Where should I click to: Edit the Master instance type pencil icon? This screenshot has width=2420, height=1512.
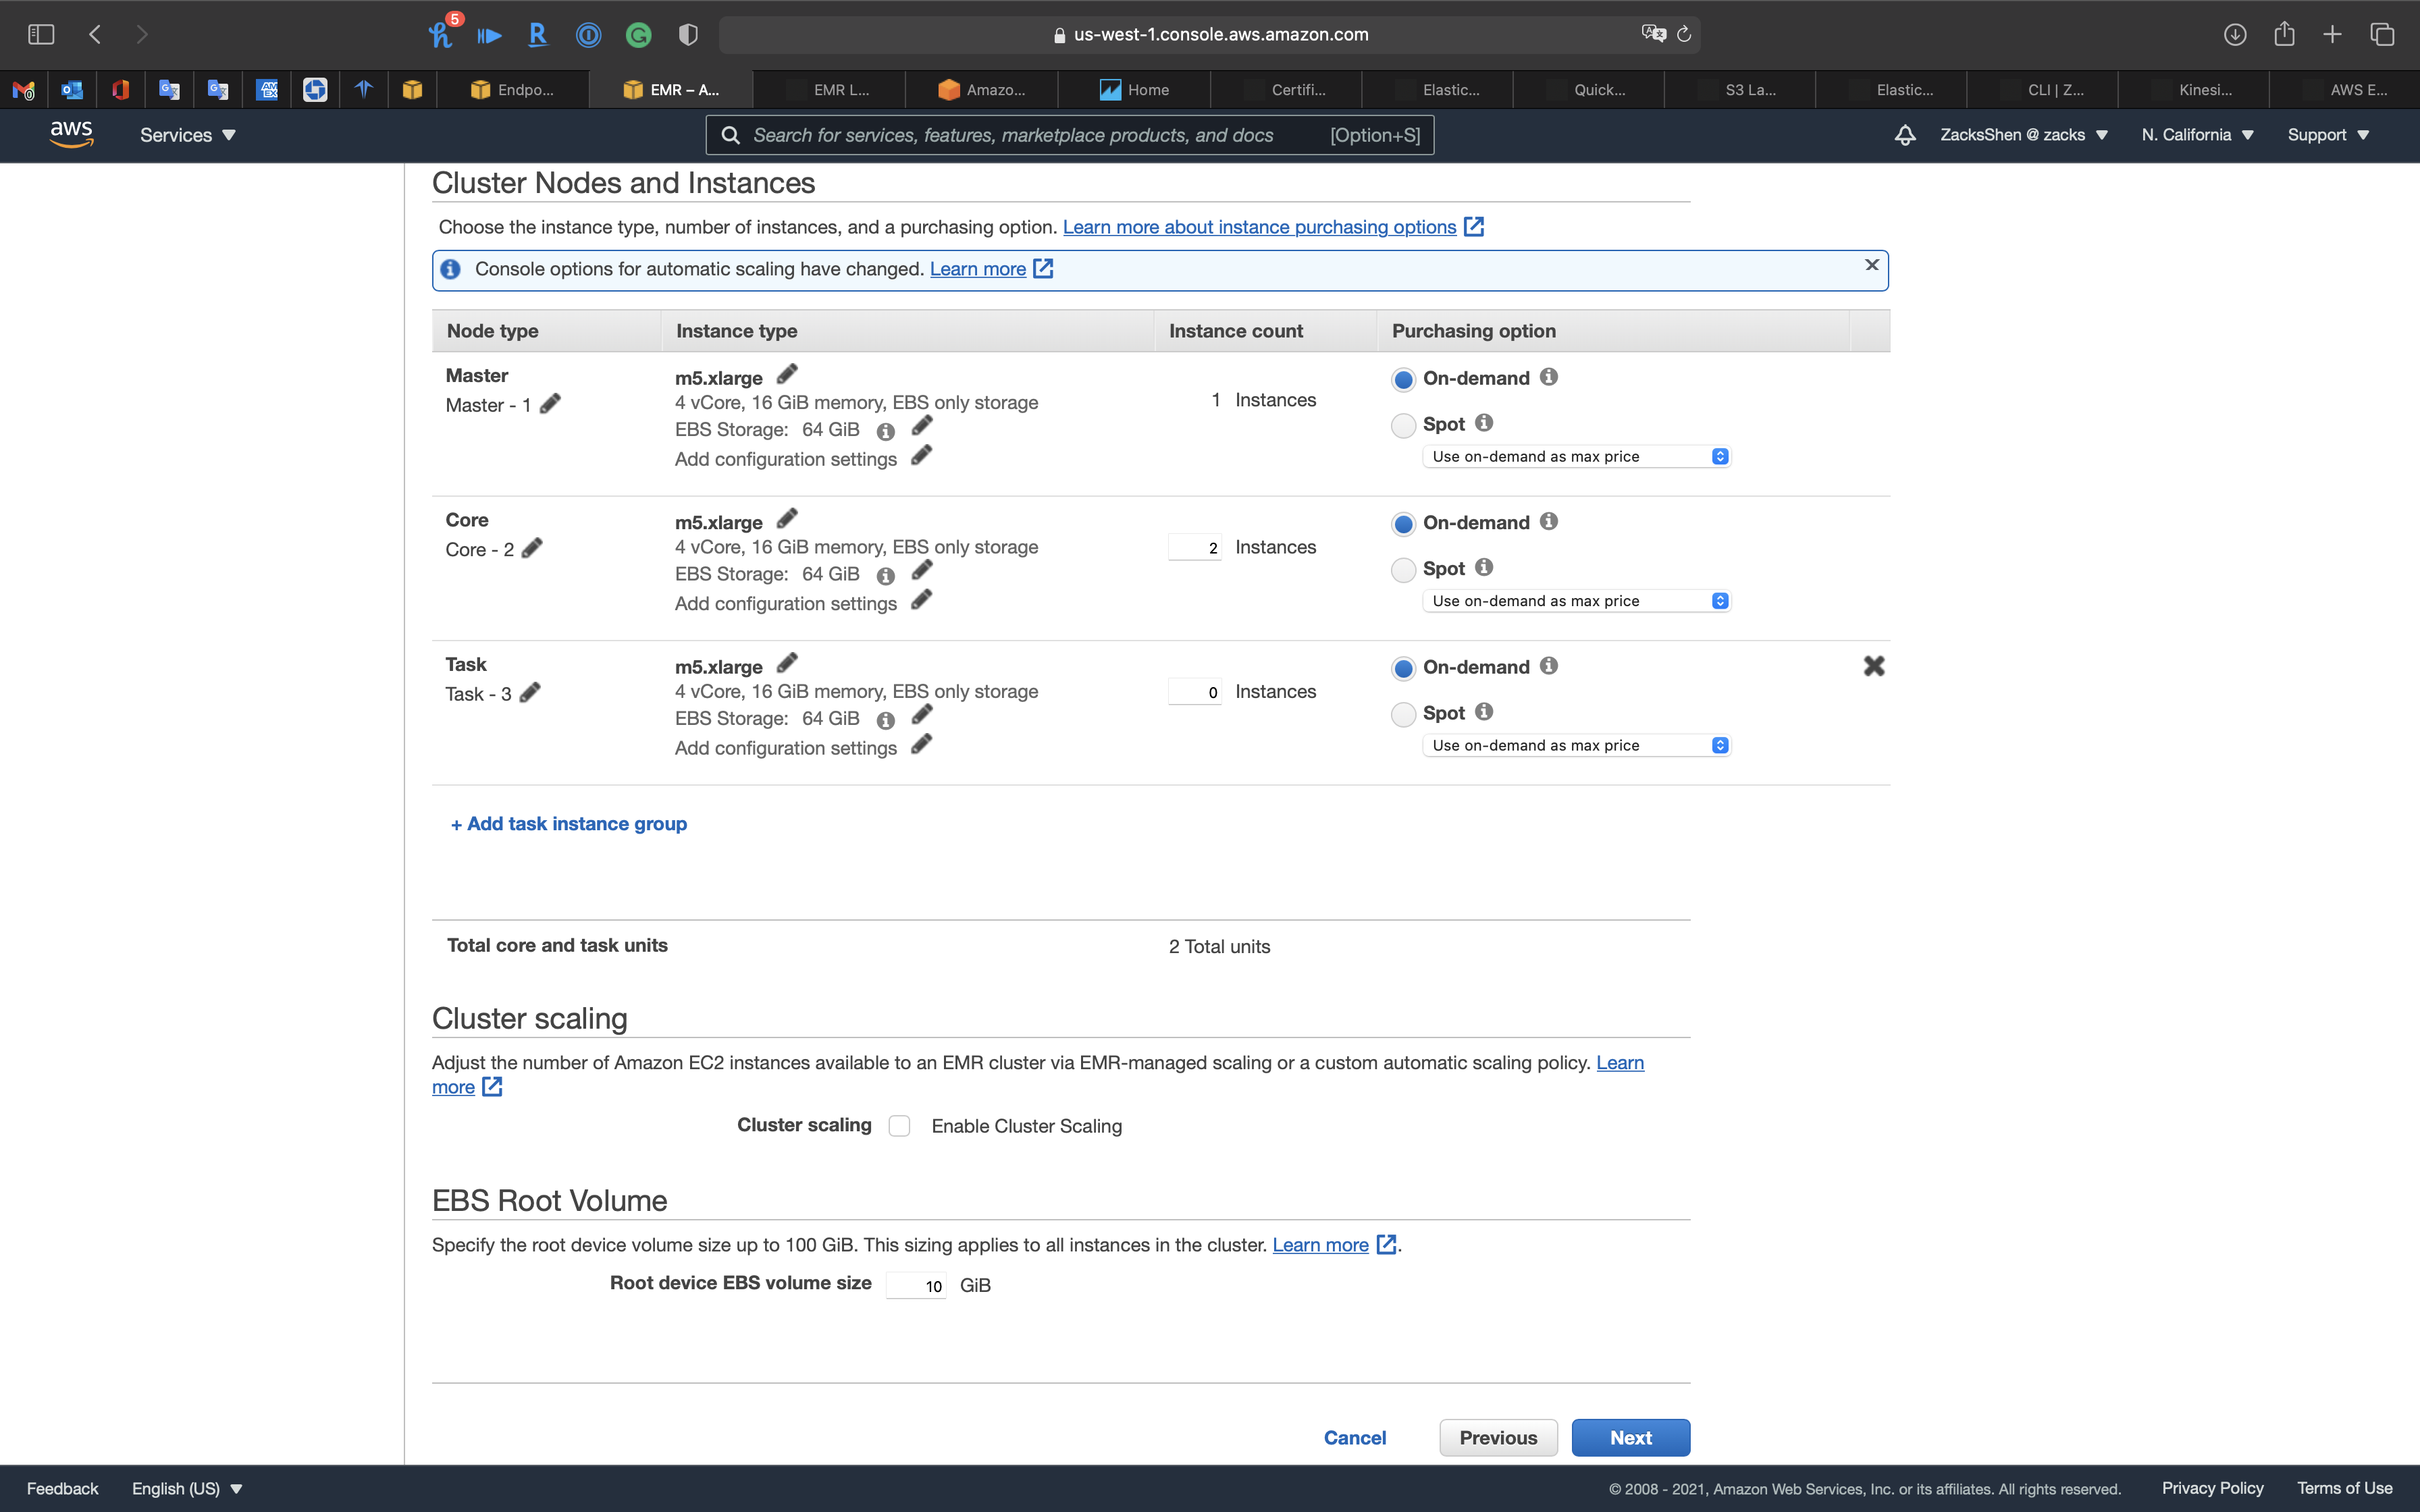(x=787, y=374)
